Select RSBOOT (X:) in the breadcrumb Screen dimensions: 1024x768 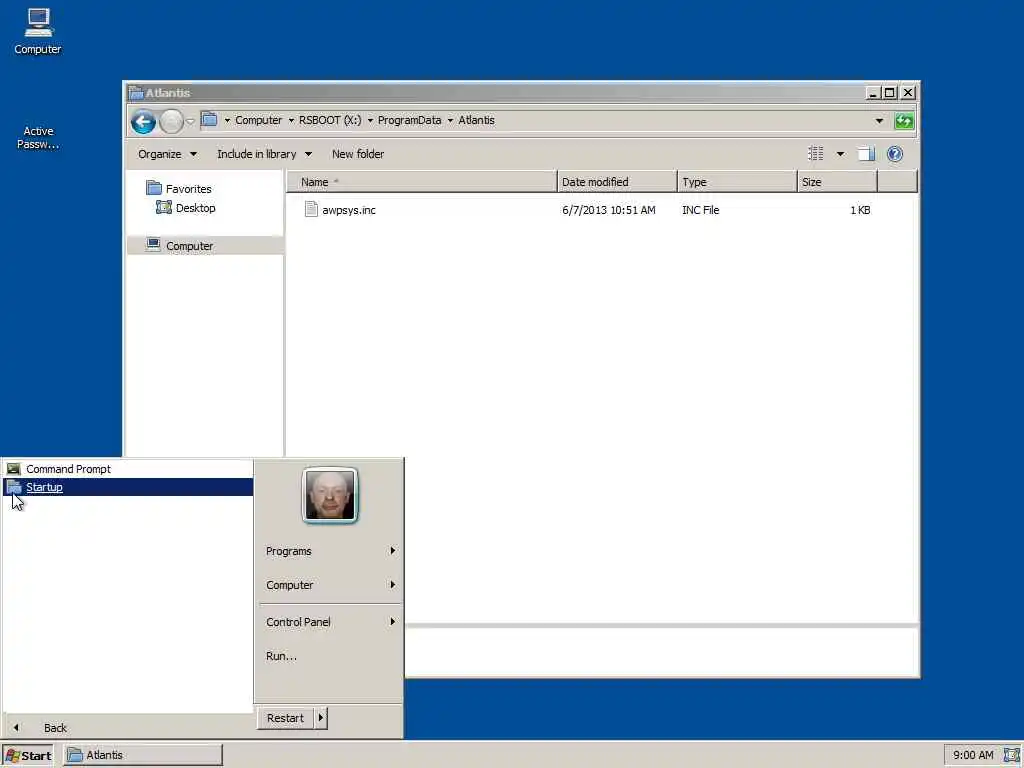[x=330, y=120]
